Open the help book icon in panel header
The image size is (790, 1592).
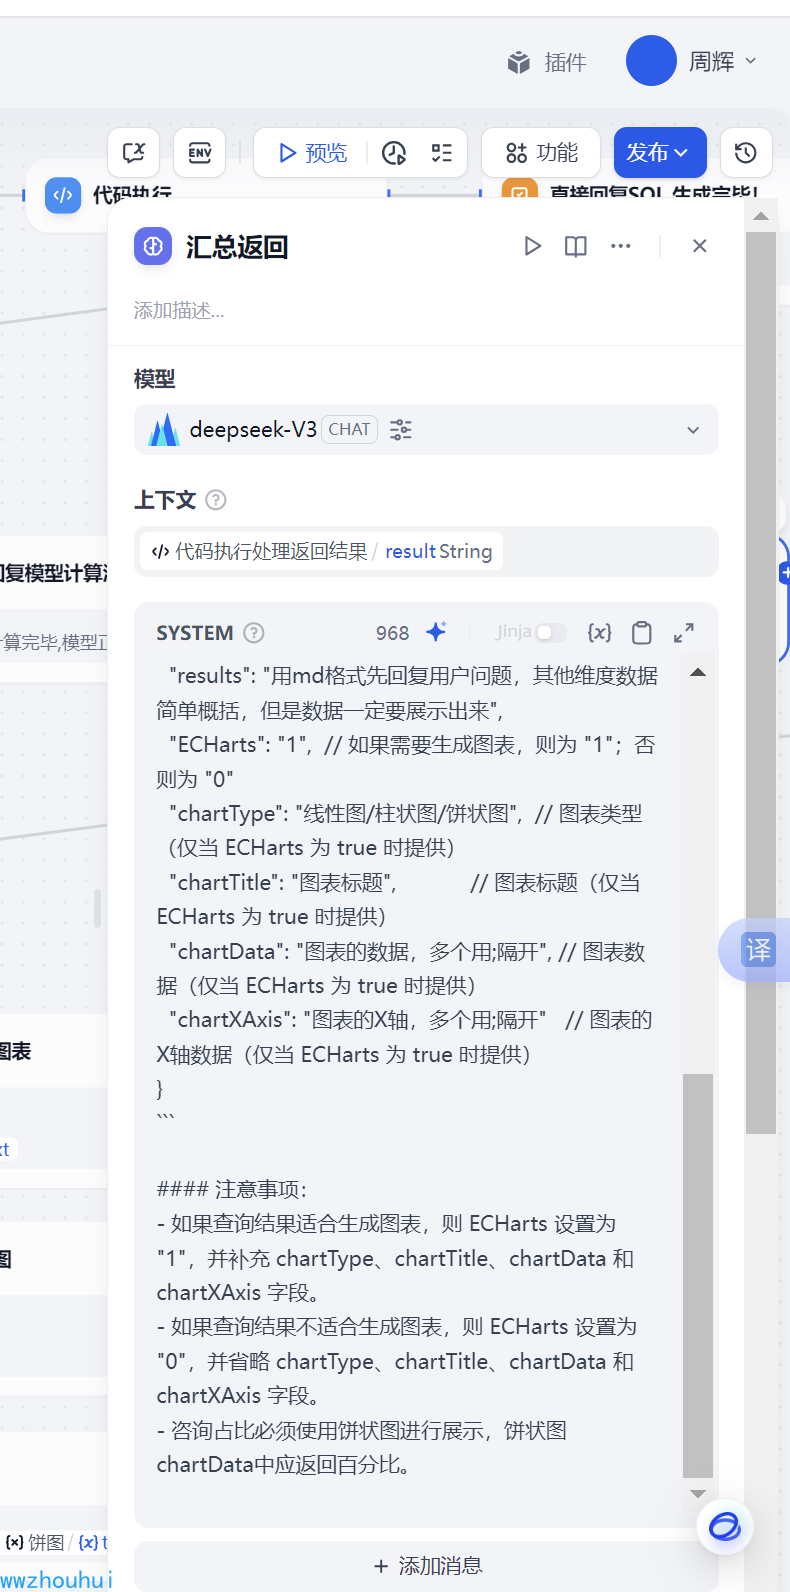576,246
